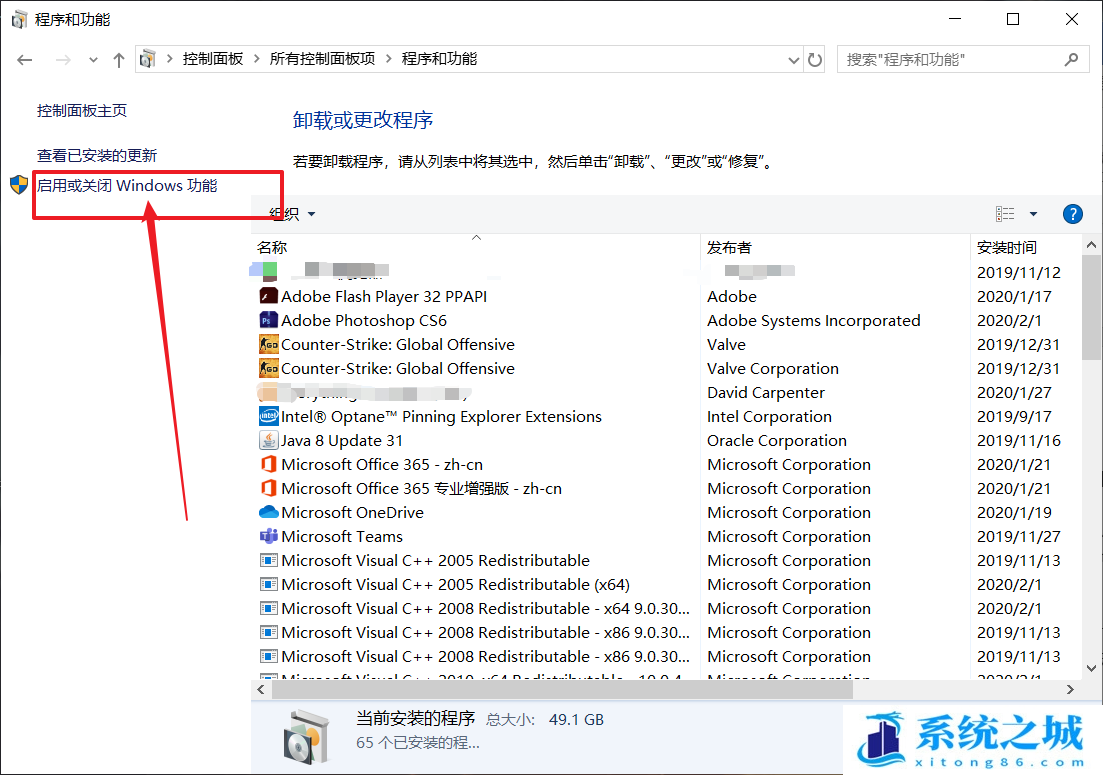Expand the chevron after 所有控制面板项 breadcrumb
This screenshot has width=1103, height=775.
(x=388, y=59)
